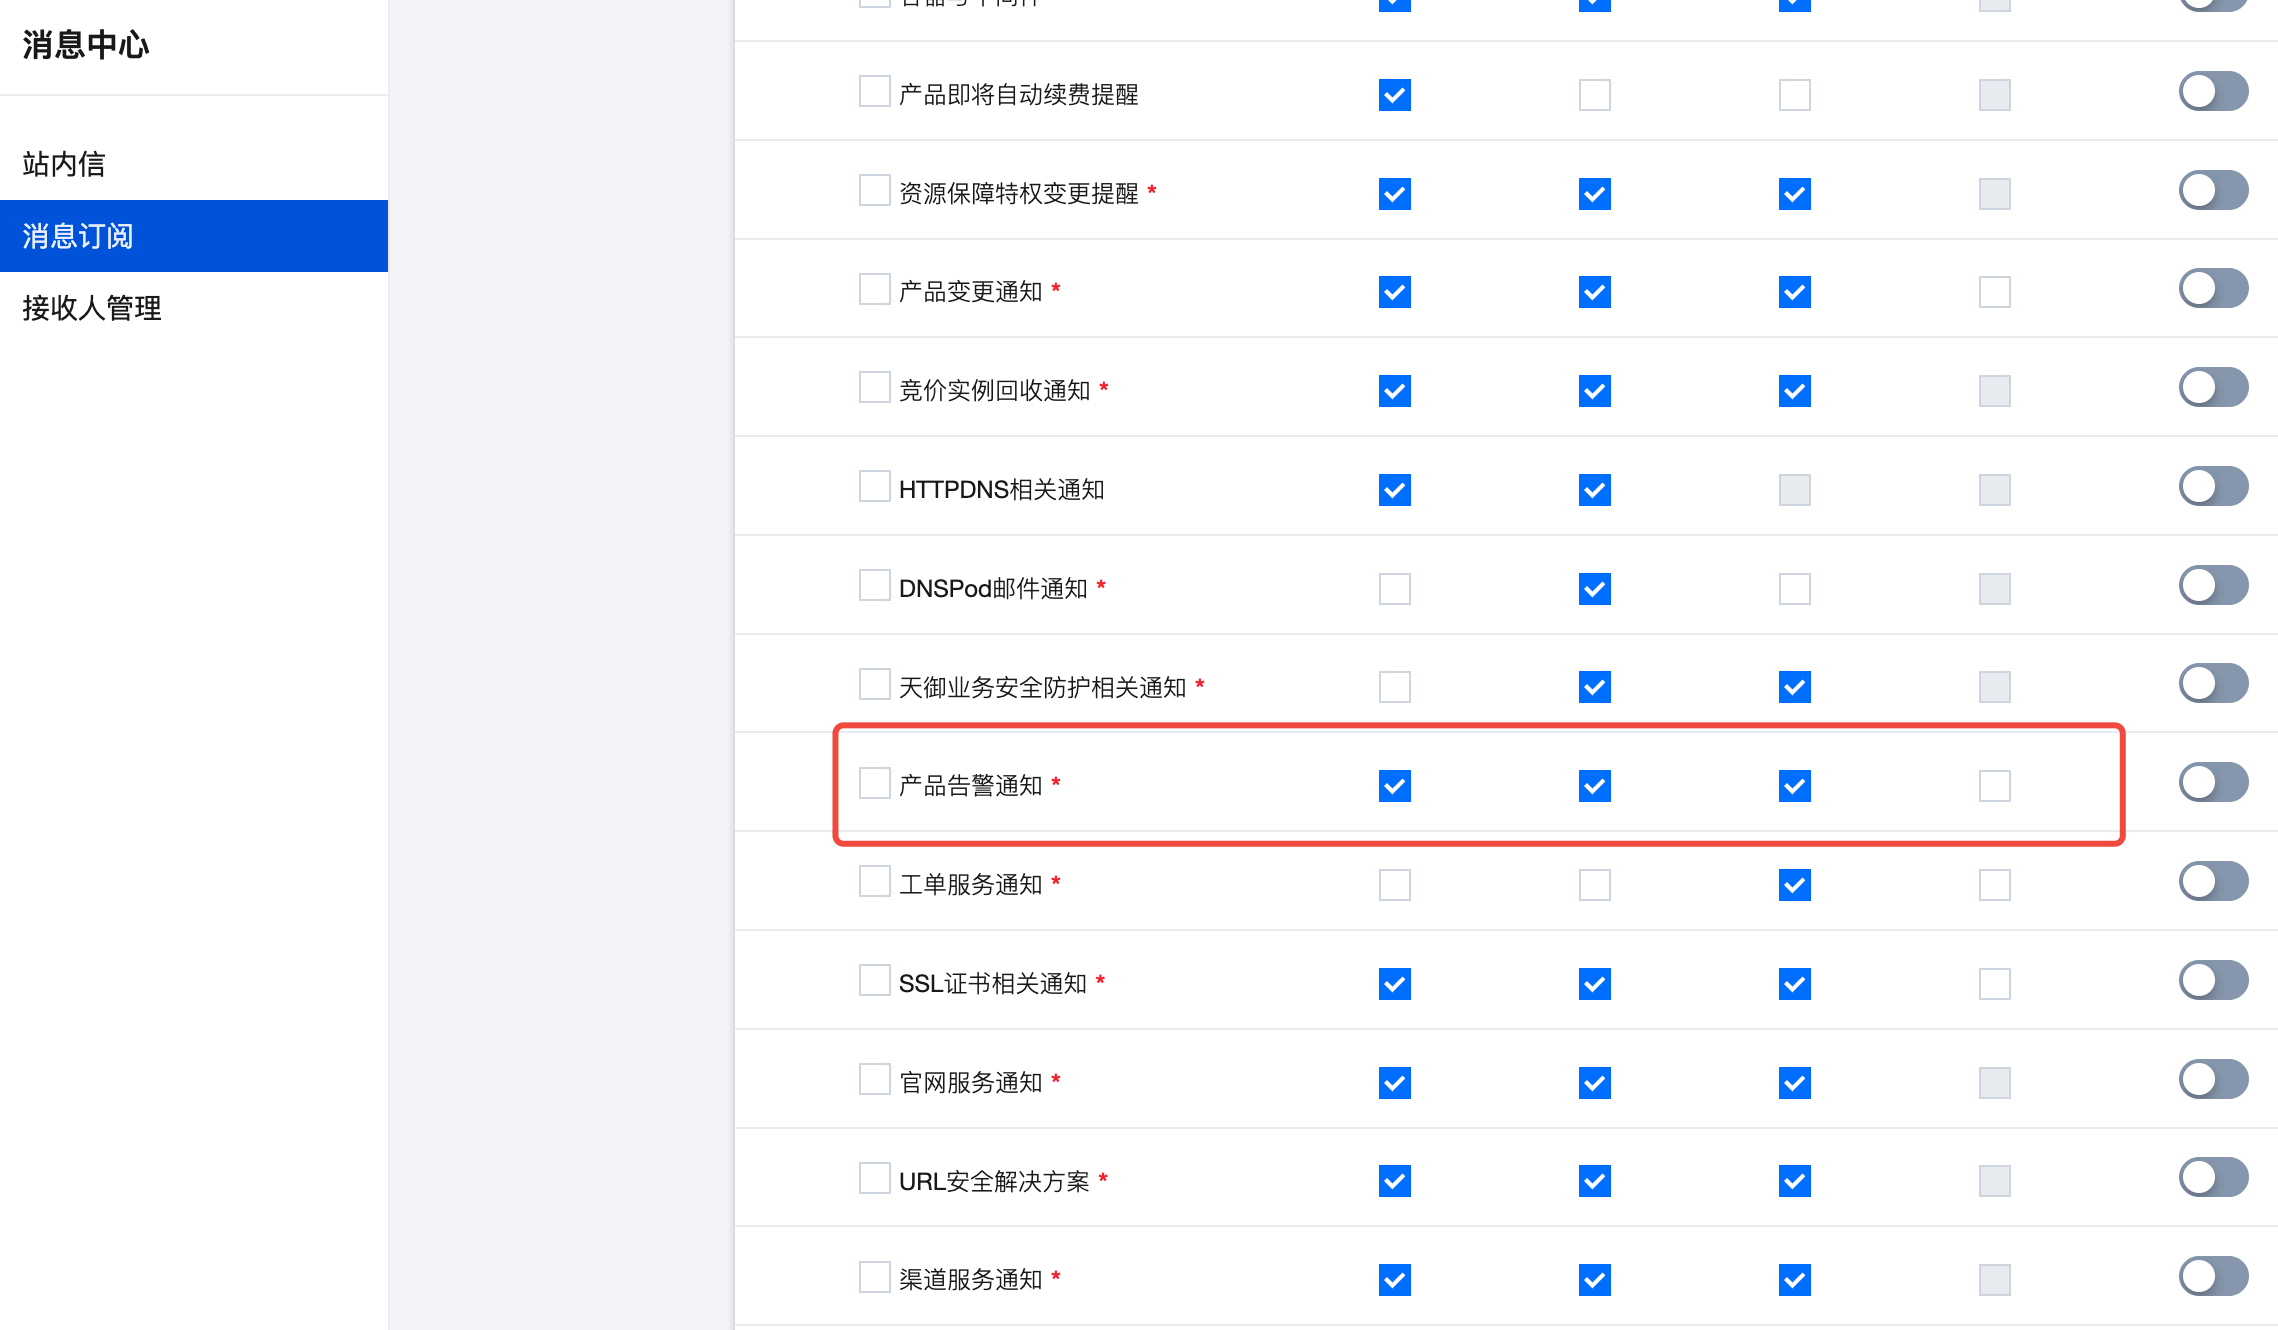
Task: Enable the first channel checkbox for DNSPod邮件通知
Action: pyautogui.click(x=1394, y=588)
